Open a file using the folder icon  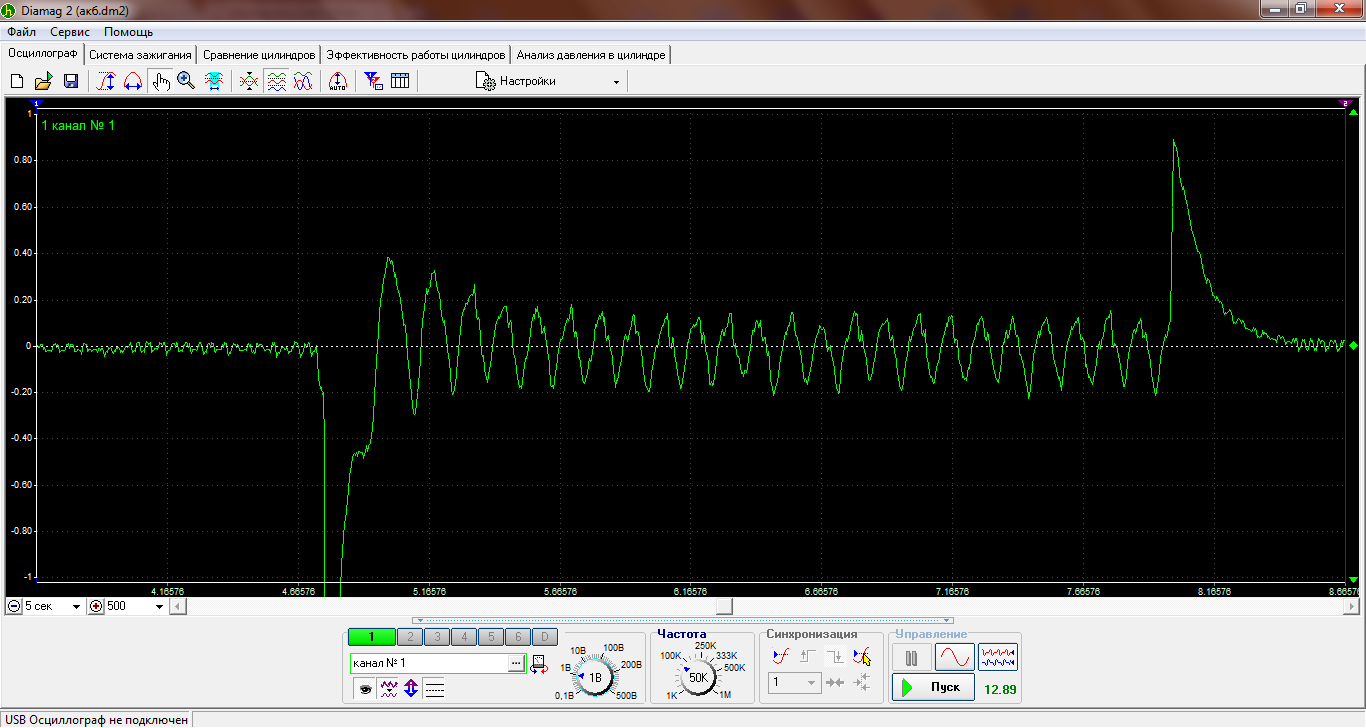43,81
